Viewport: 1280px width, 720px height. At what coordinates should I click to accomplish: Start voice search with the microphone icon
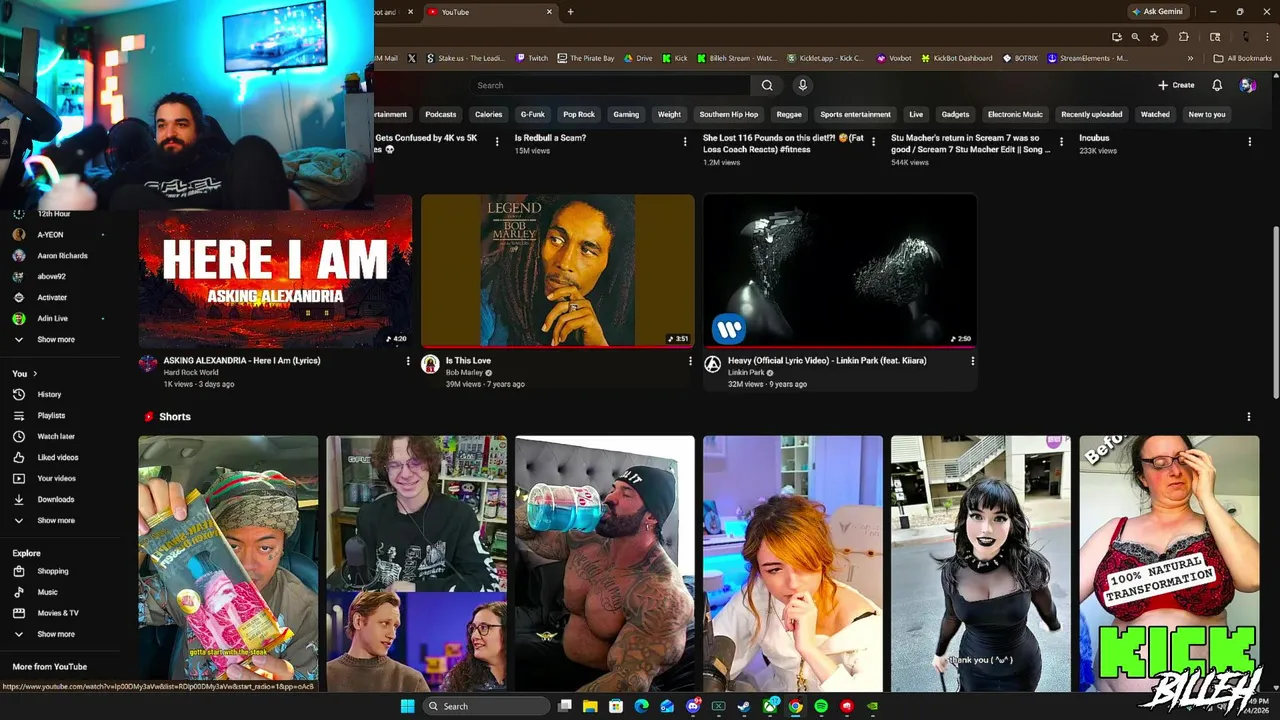[802, 85]
